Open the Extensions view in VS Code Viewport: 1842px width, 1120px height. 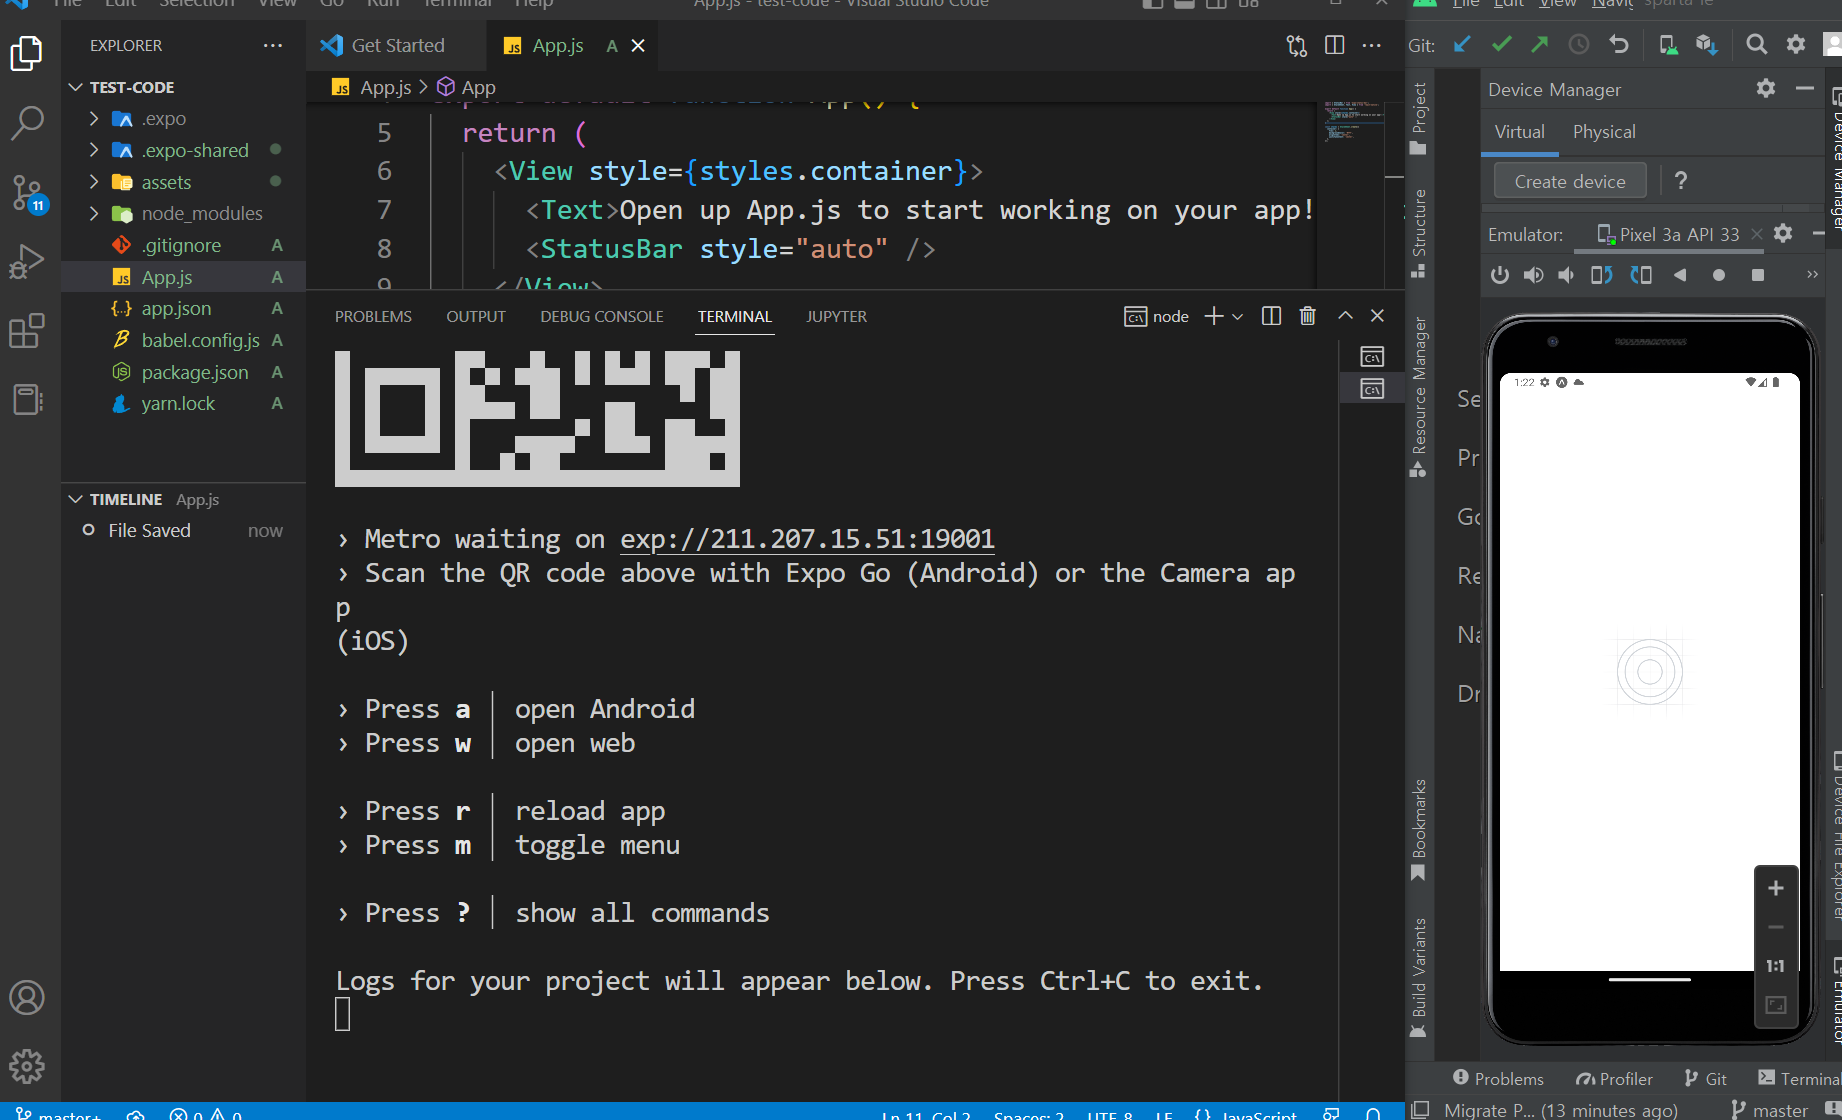tap(27, 331)
